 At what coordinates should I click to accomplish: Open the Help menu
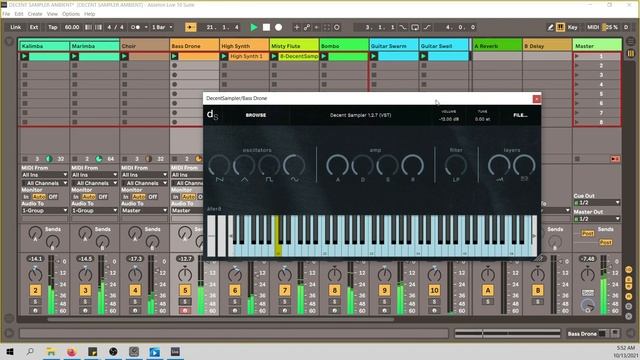(x=89, y=14)
